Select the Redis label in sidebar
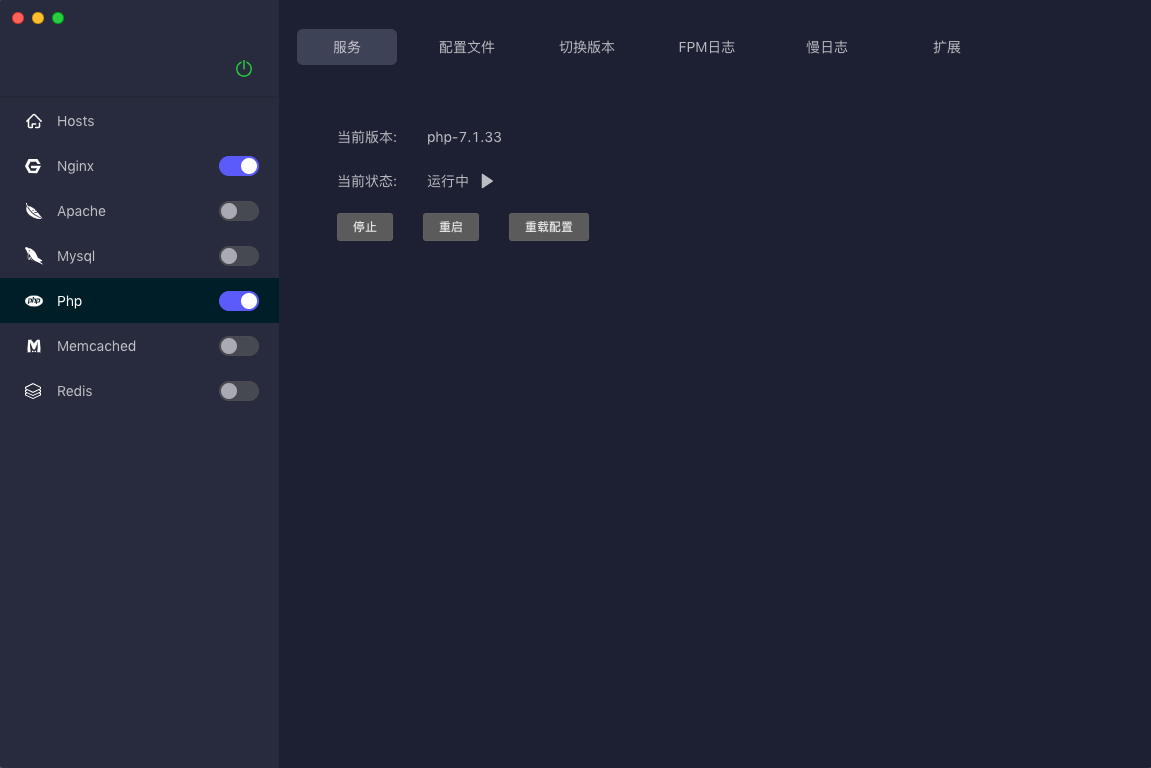Screen dimensions: 1151x768 pos(75,391)
